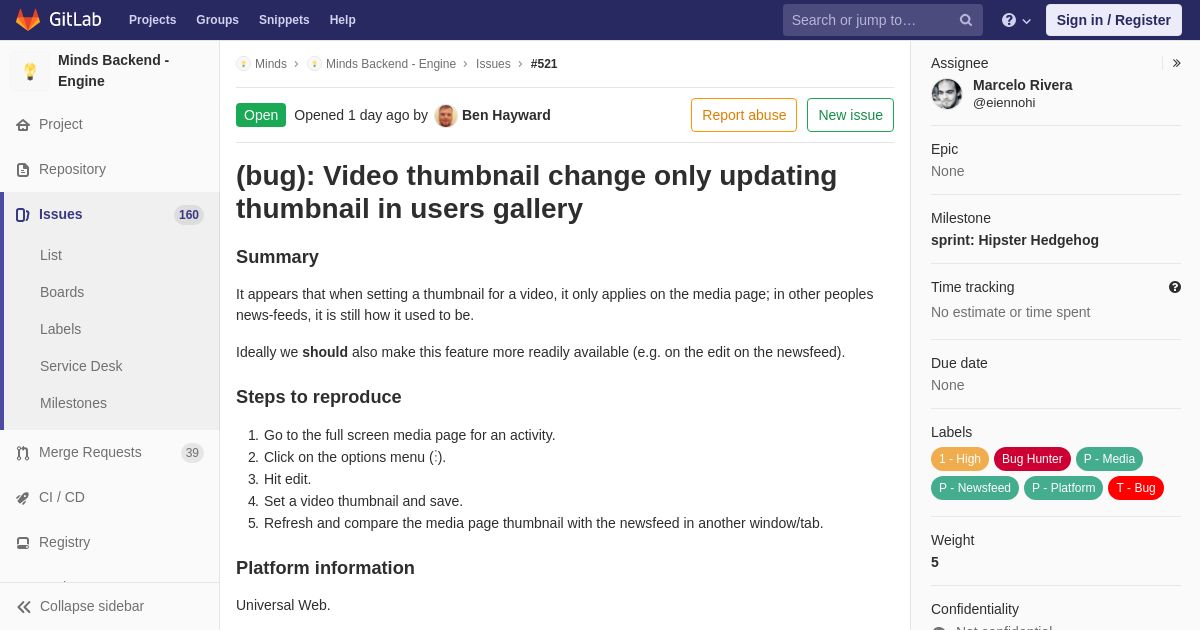Click the Platform information heading
Screen dimensions: 1200x630
point(325,568)
